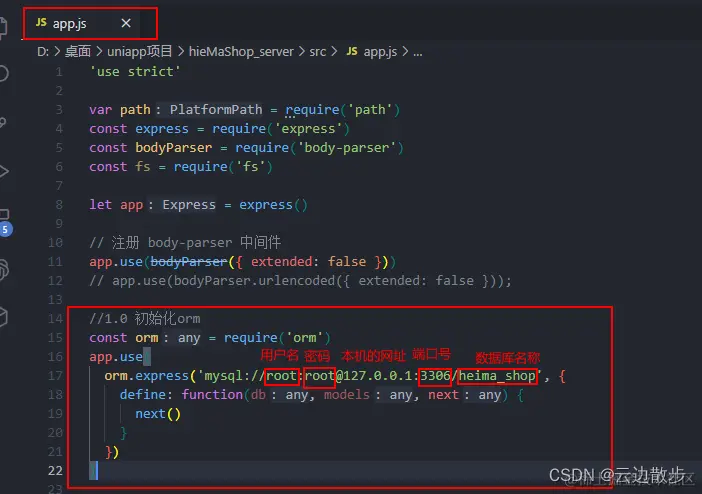Click the models parameter on line 18
The width and height of the screenshot is (702, 494).
coord(347,395)
